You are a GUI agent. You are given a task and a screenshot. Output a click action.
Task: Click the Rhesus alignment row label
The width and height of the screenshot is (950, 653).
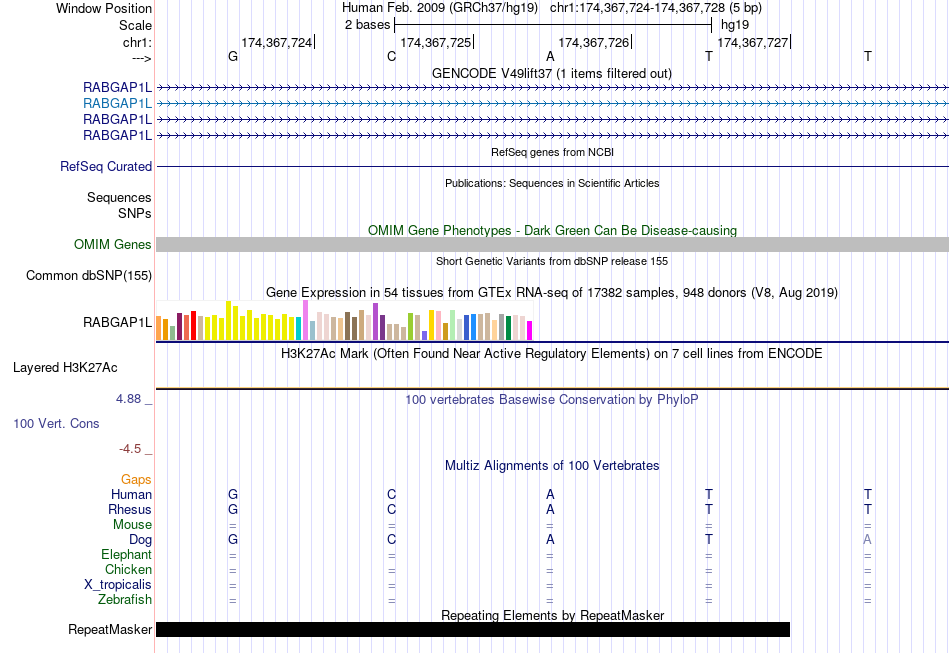(x=130, y=509)
